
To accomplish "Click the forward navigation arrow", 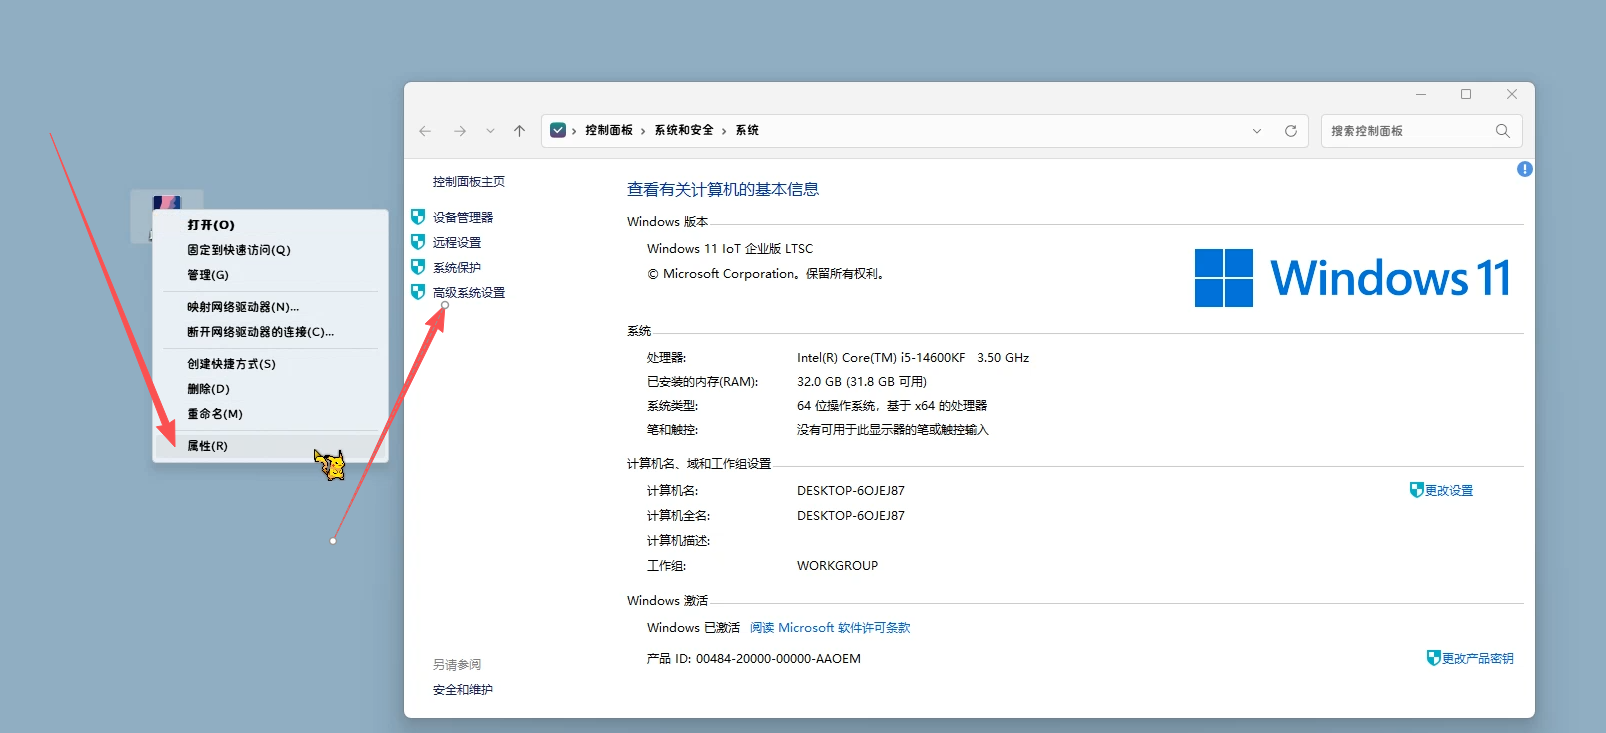I will click(x=459, y=131).
